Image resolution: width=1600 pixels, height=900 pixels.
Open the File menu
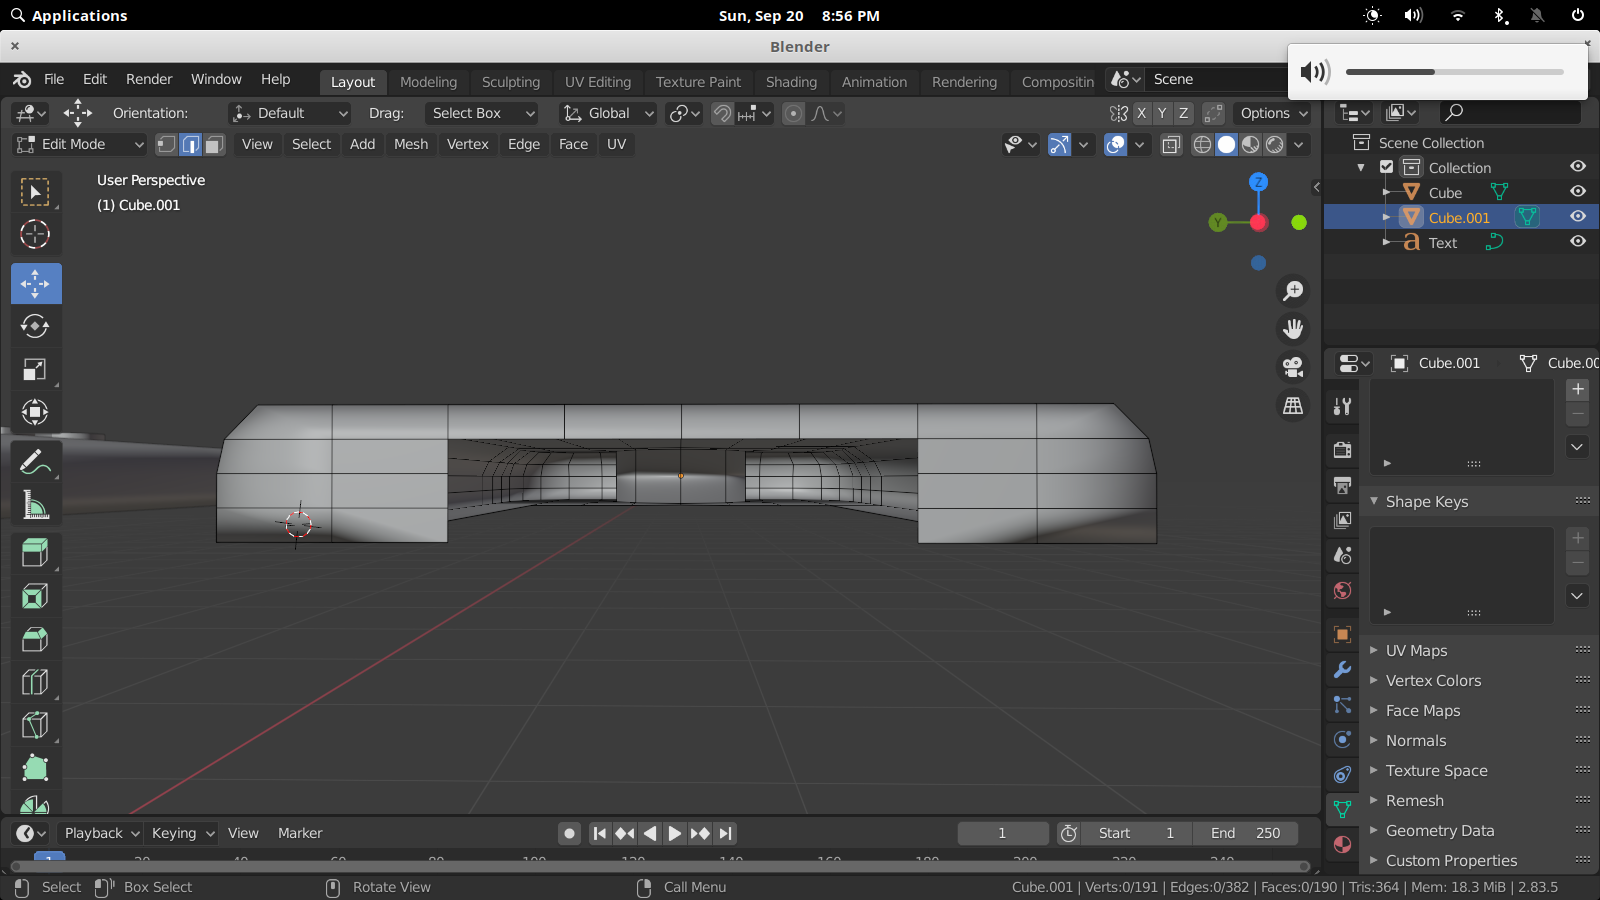(x=54, y=79)
